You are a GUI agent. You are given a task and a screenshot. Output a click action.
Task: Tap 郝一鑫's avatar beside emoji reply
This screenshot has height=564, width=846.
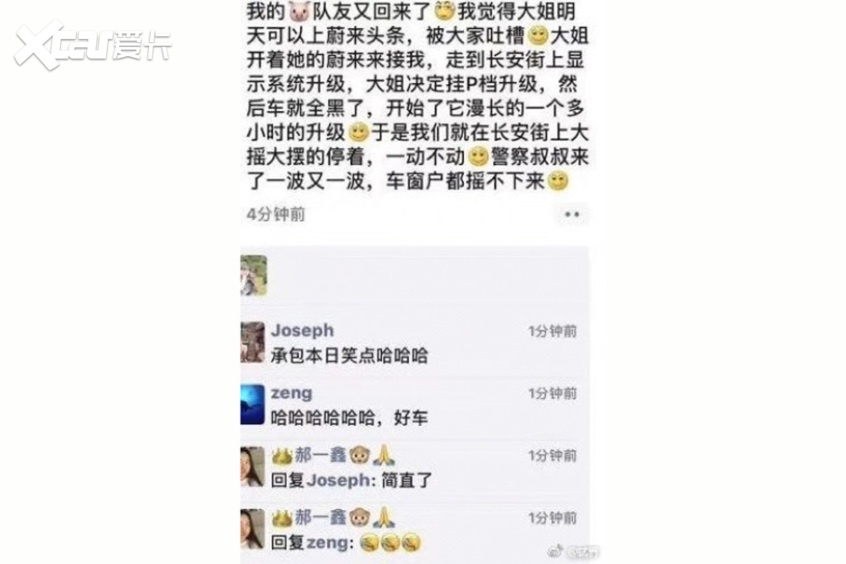(x=253, y=529)
